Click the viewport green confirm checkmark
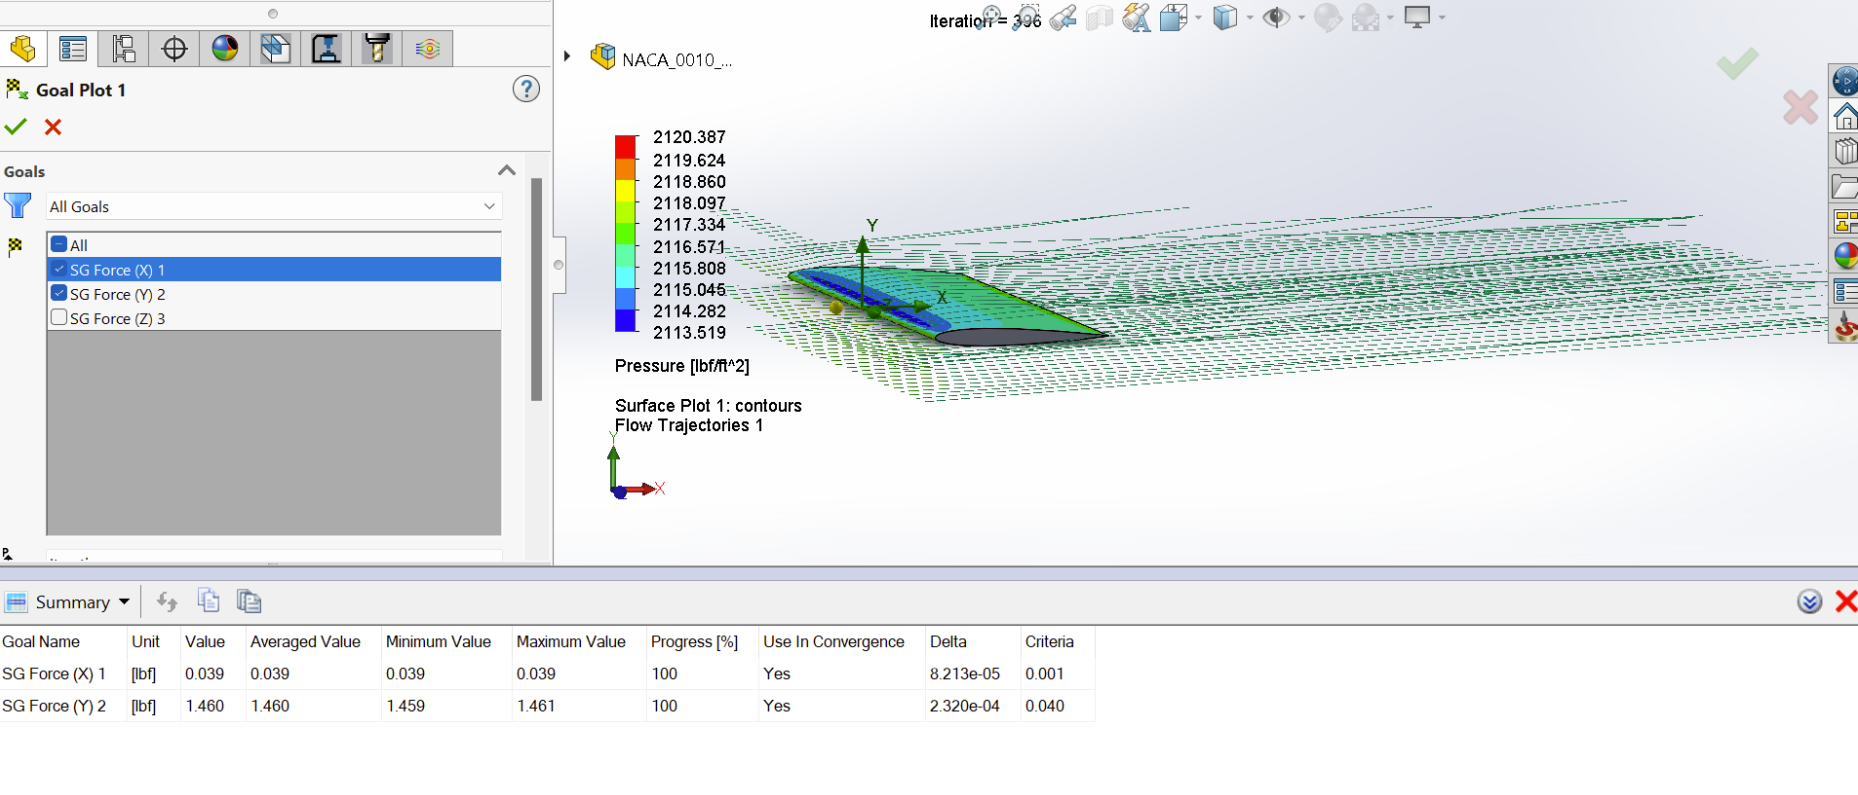The width and height of the screenshot is (1858, 795). 1737,63
